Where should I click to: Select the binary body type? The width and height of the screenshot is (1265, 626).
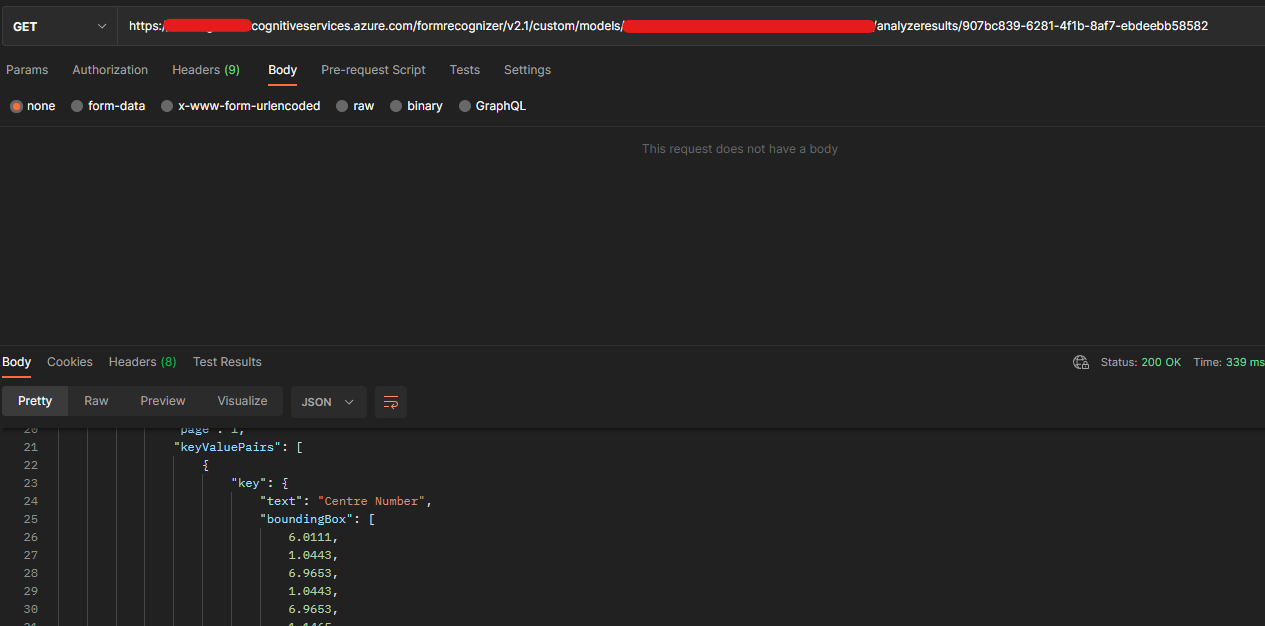point(416,106)
